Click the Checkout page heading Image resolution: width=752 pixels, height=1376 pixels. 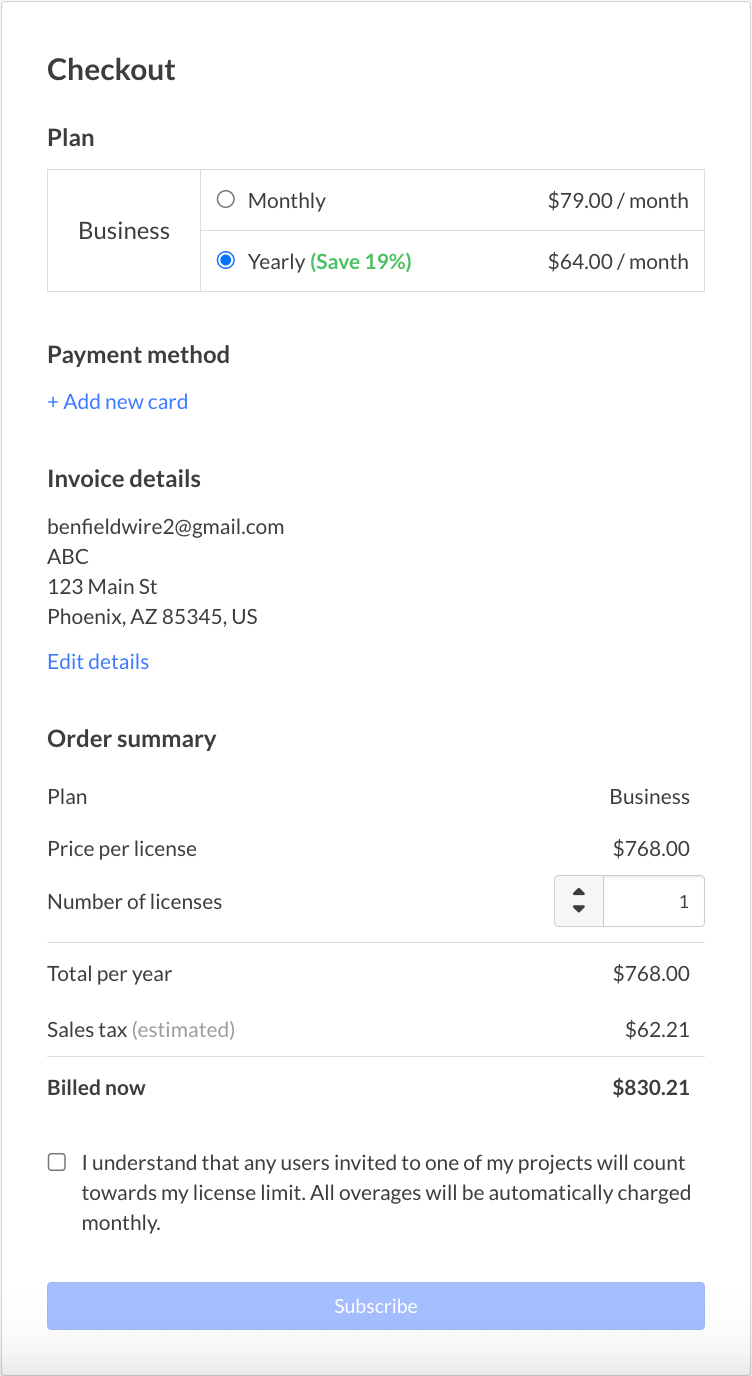click(x=111, y=70)
